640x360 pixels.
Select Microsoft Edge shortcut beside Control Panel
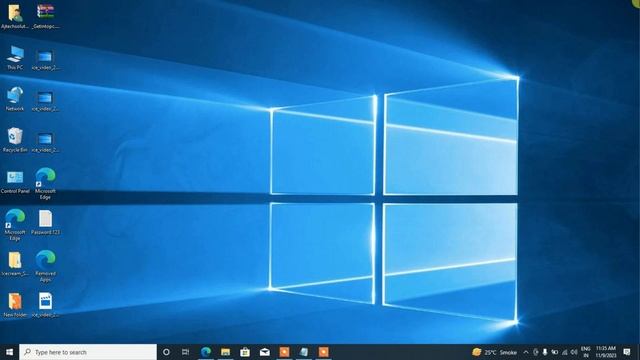[45, 184]
